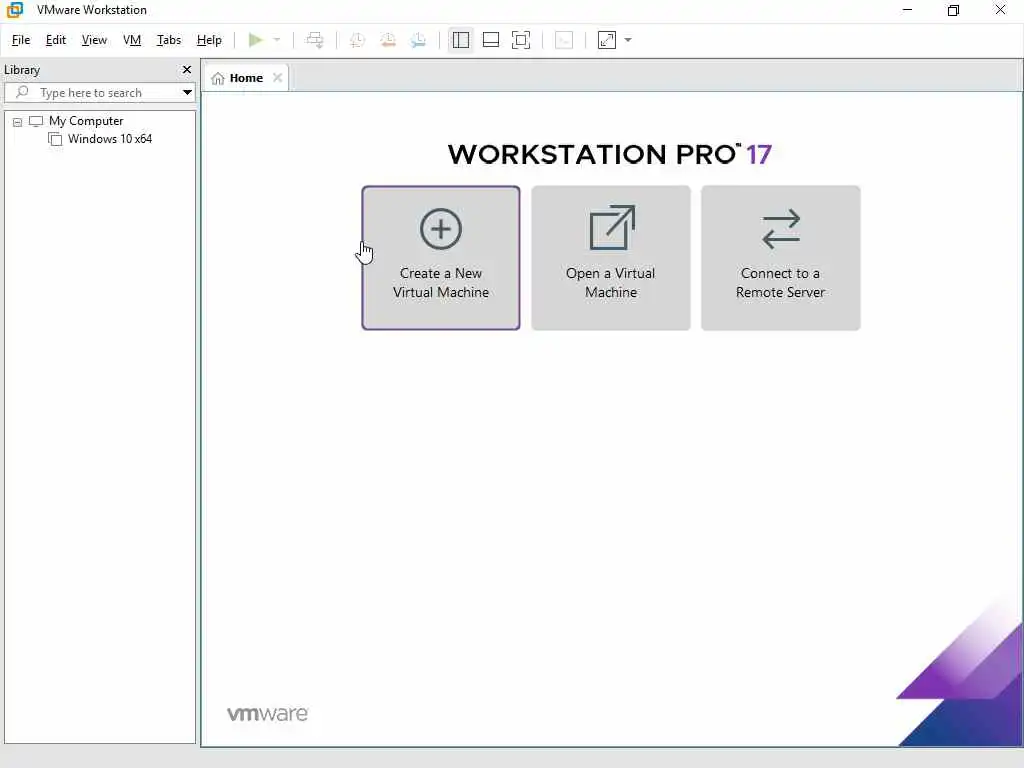Open the View menu
1024x768 pixels.
pos(94,40)
